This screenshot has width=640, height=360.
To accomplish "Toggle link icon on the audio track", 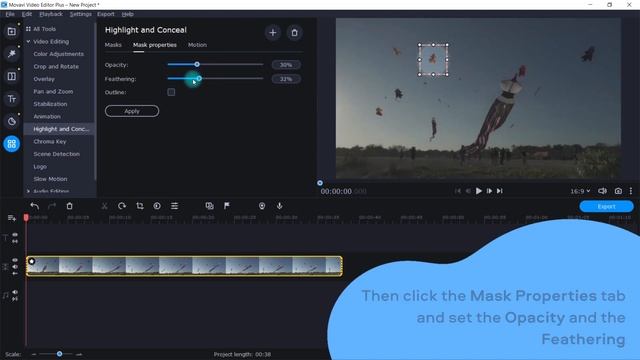I will pyautogui.click(x=15, y=299).
